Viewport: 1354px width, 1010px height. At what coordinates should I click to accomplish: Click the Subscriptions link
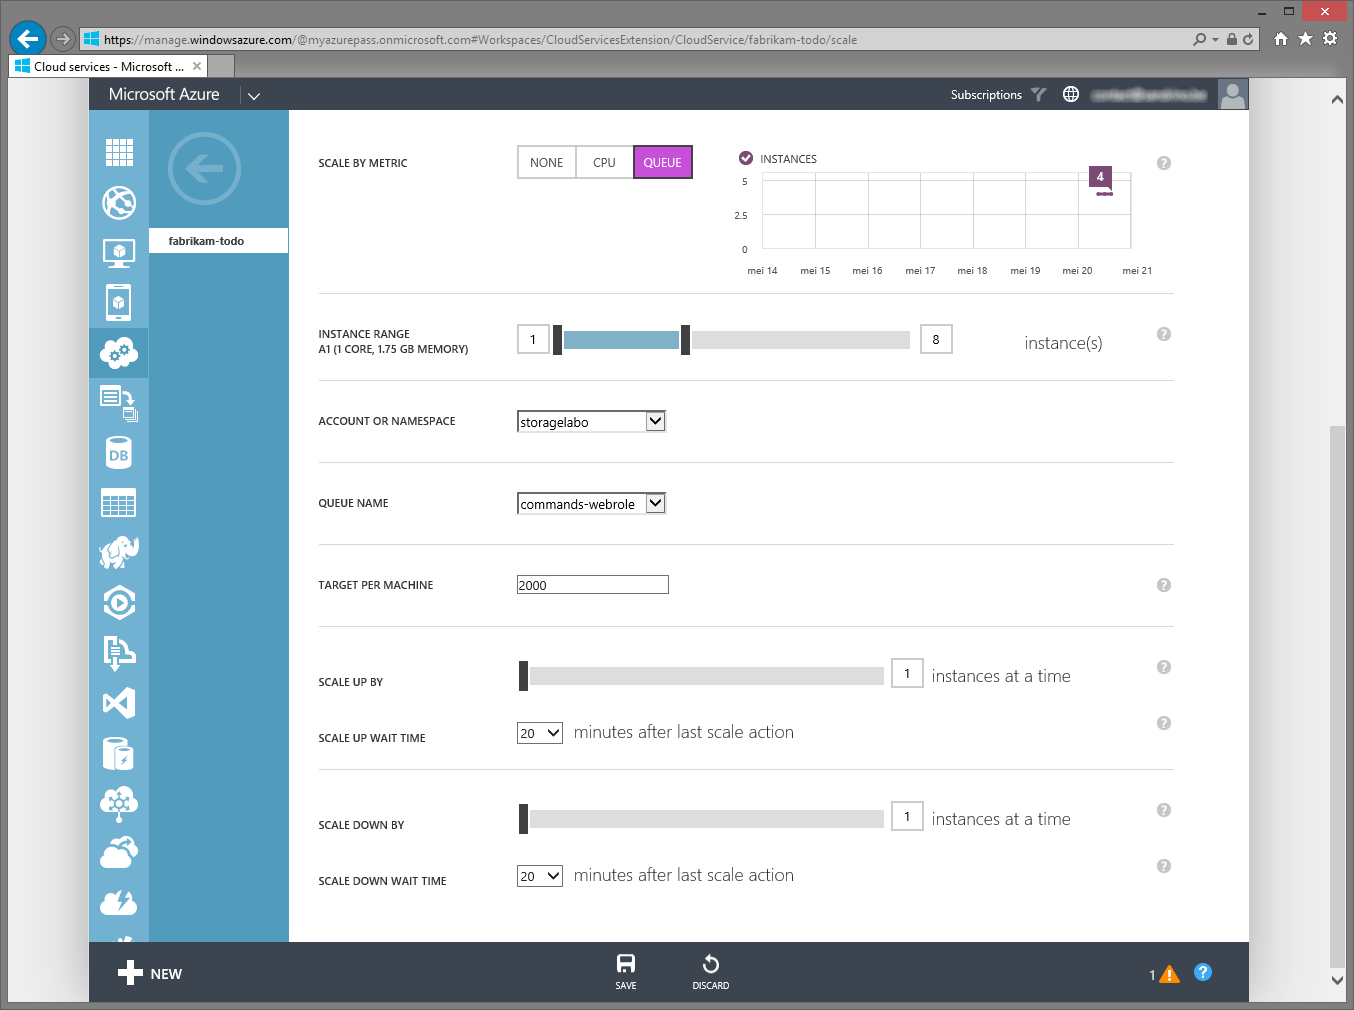986,95
